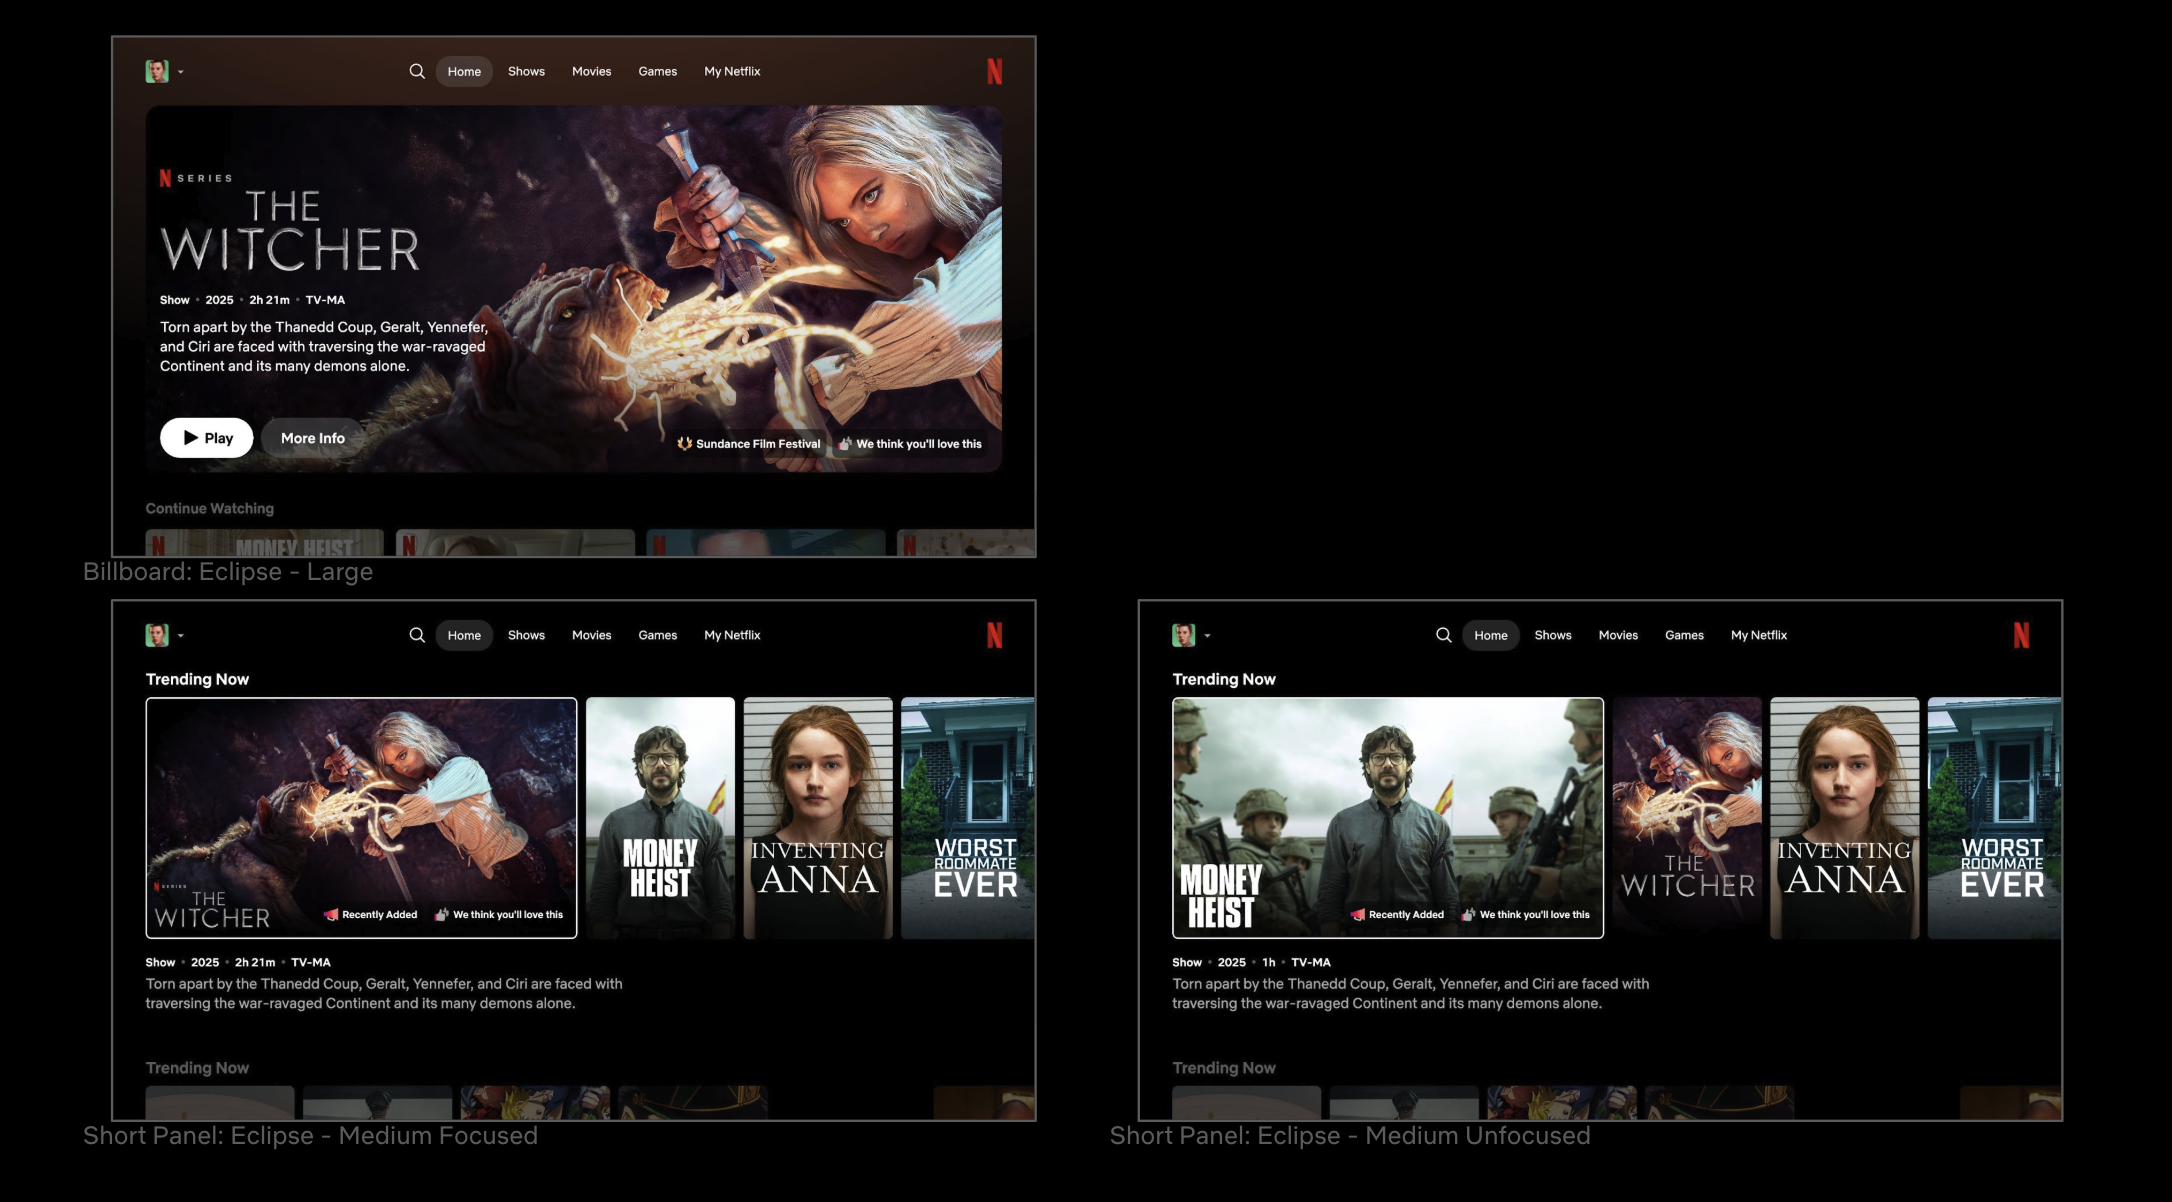
Task: Click the Play button on the Witcher billboard
Action: coord(207,438)
